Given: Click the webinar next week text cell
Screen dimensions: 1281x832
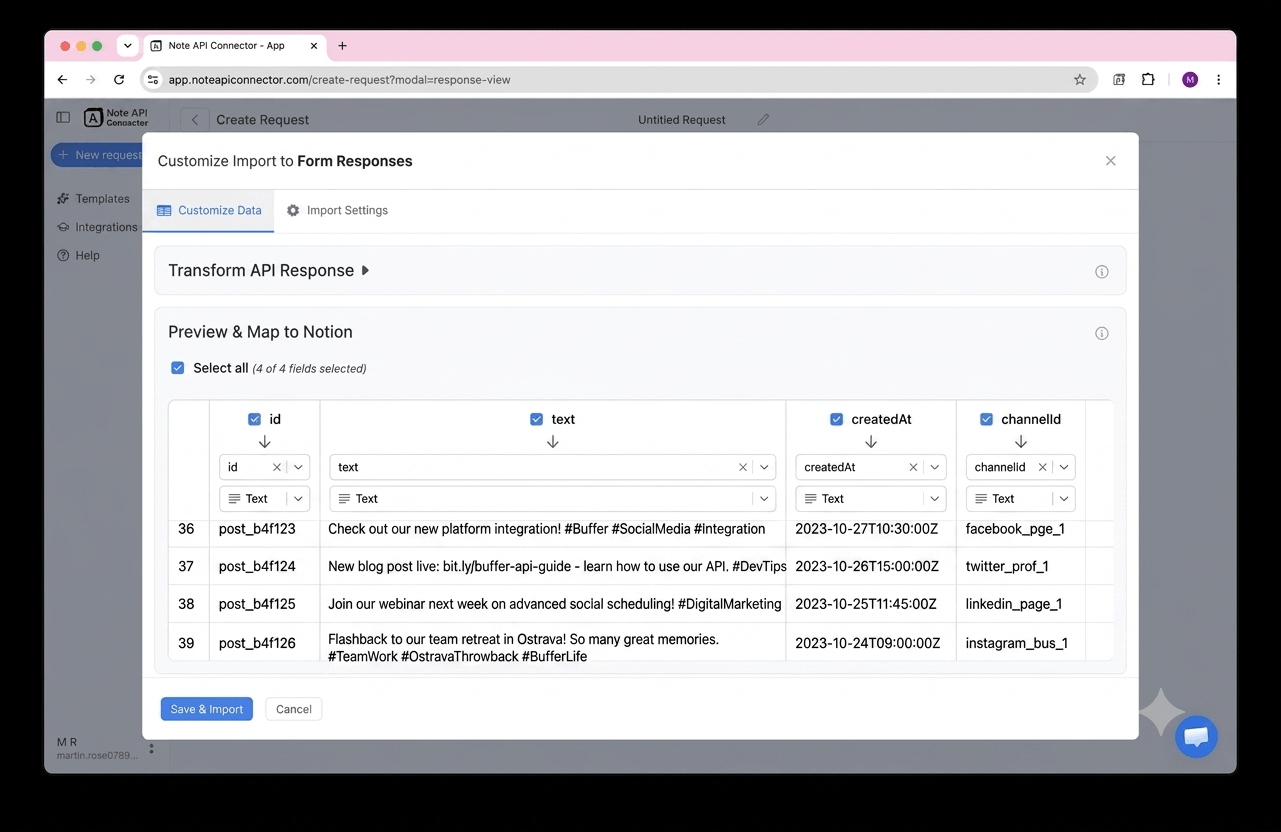Looking at the screenshot, I should (x=553, y=604).
